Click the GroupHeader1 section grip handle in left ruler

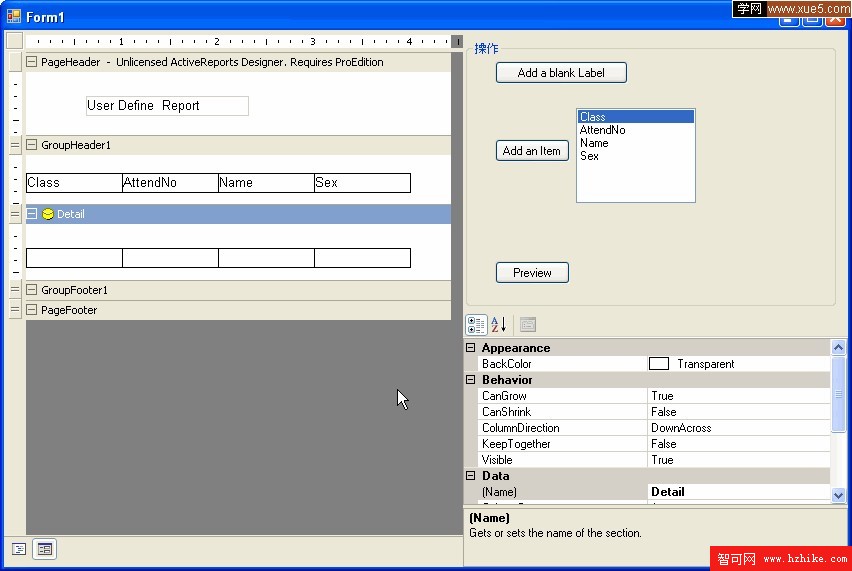[15, 145]
